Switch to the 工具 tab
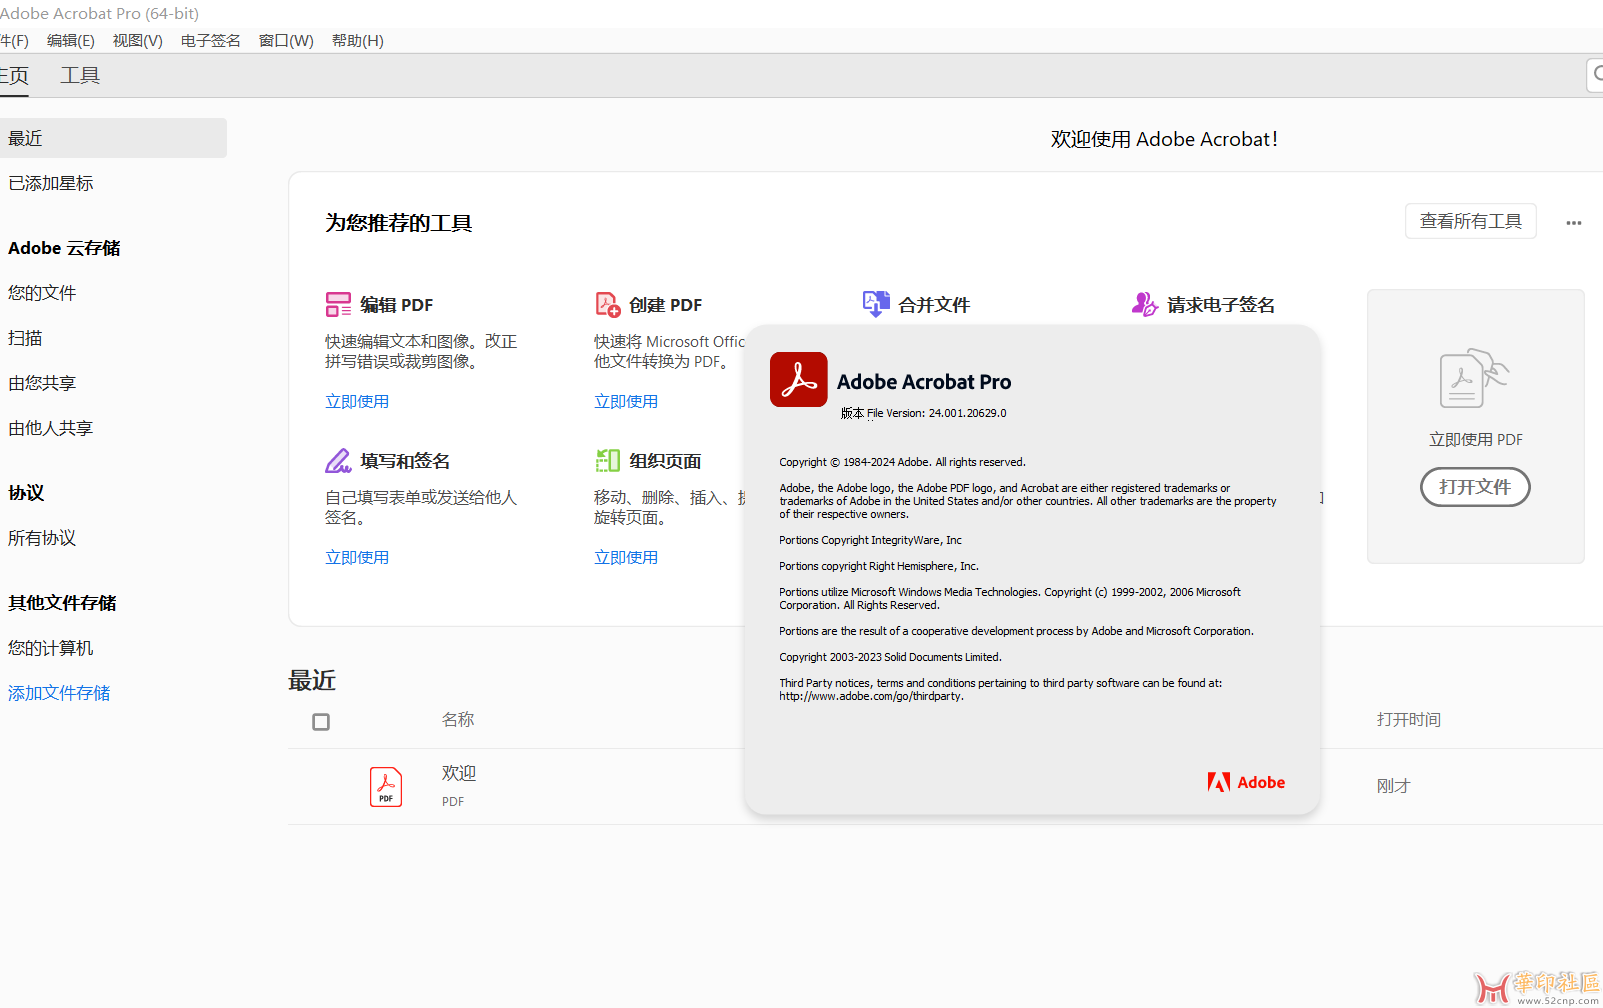This screenshot has height=1008, width=1603. pos(80,76)
